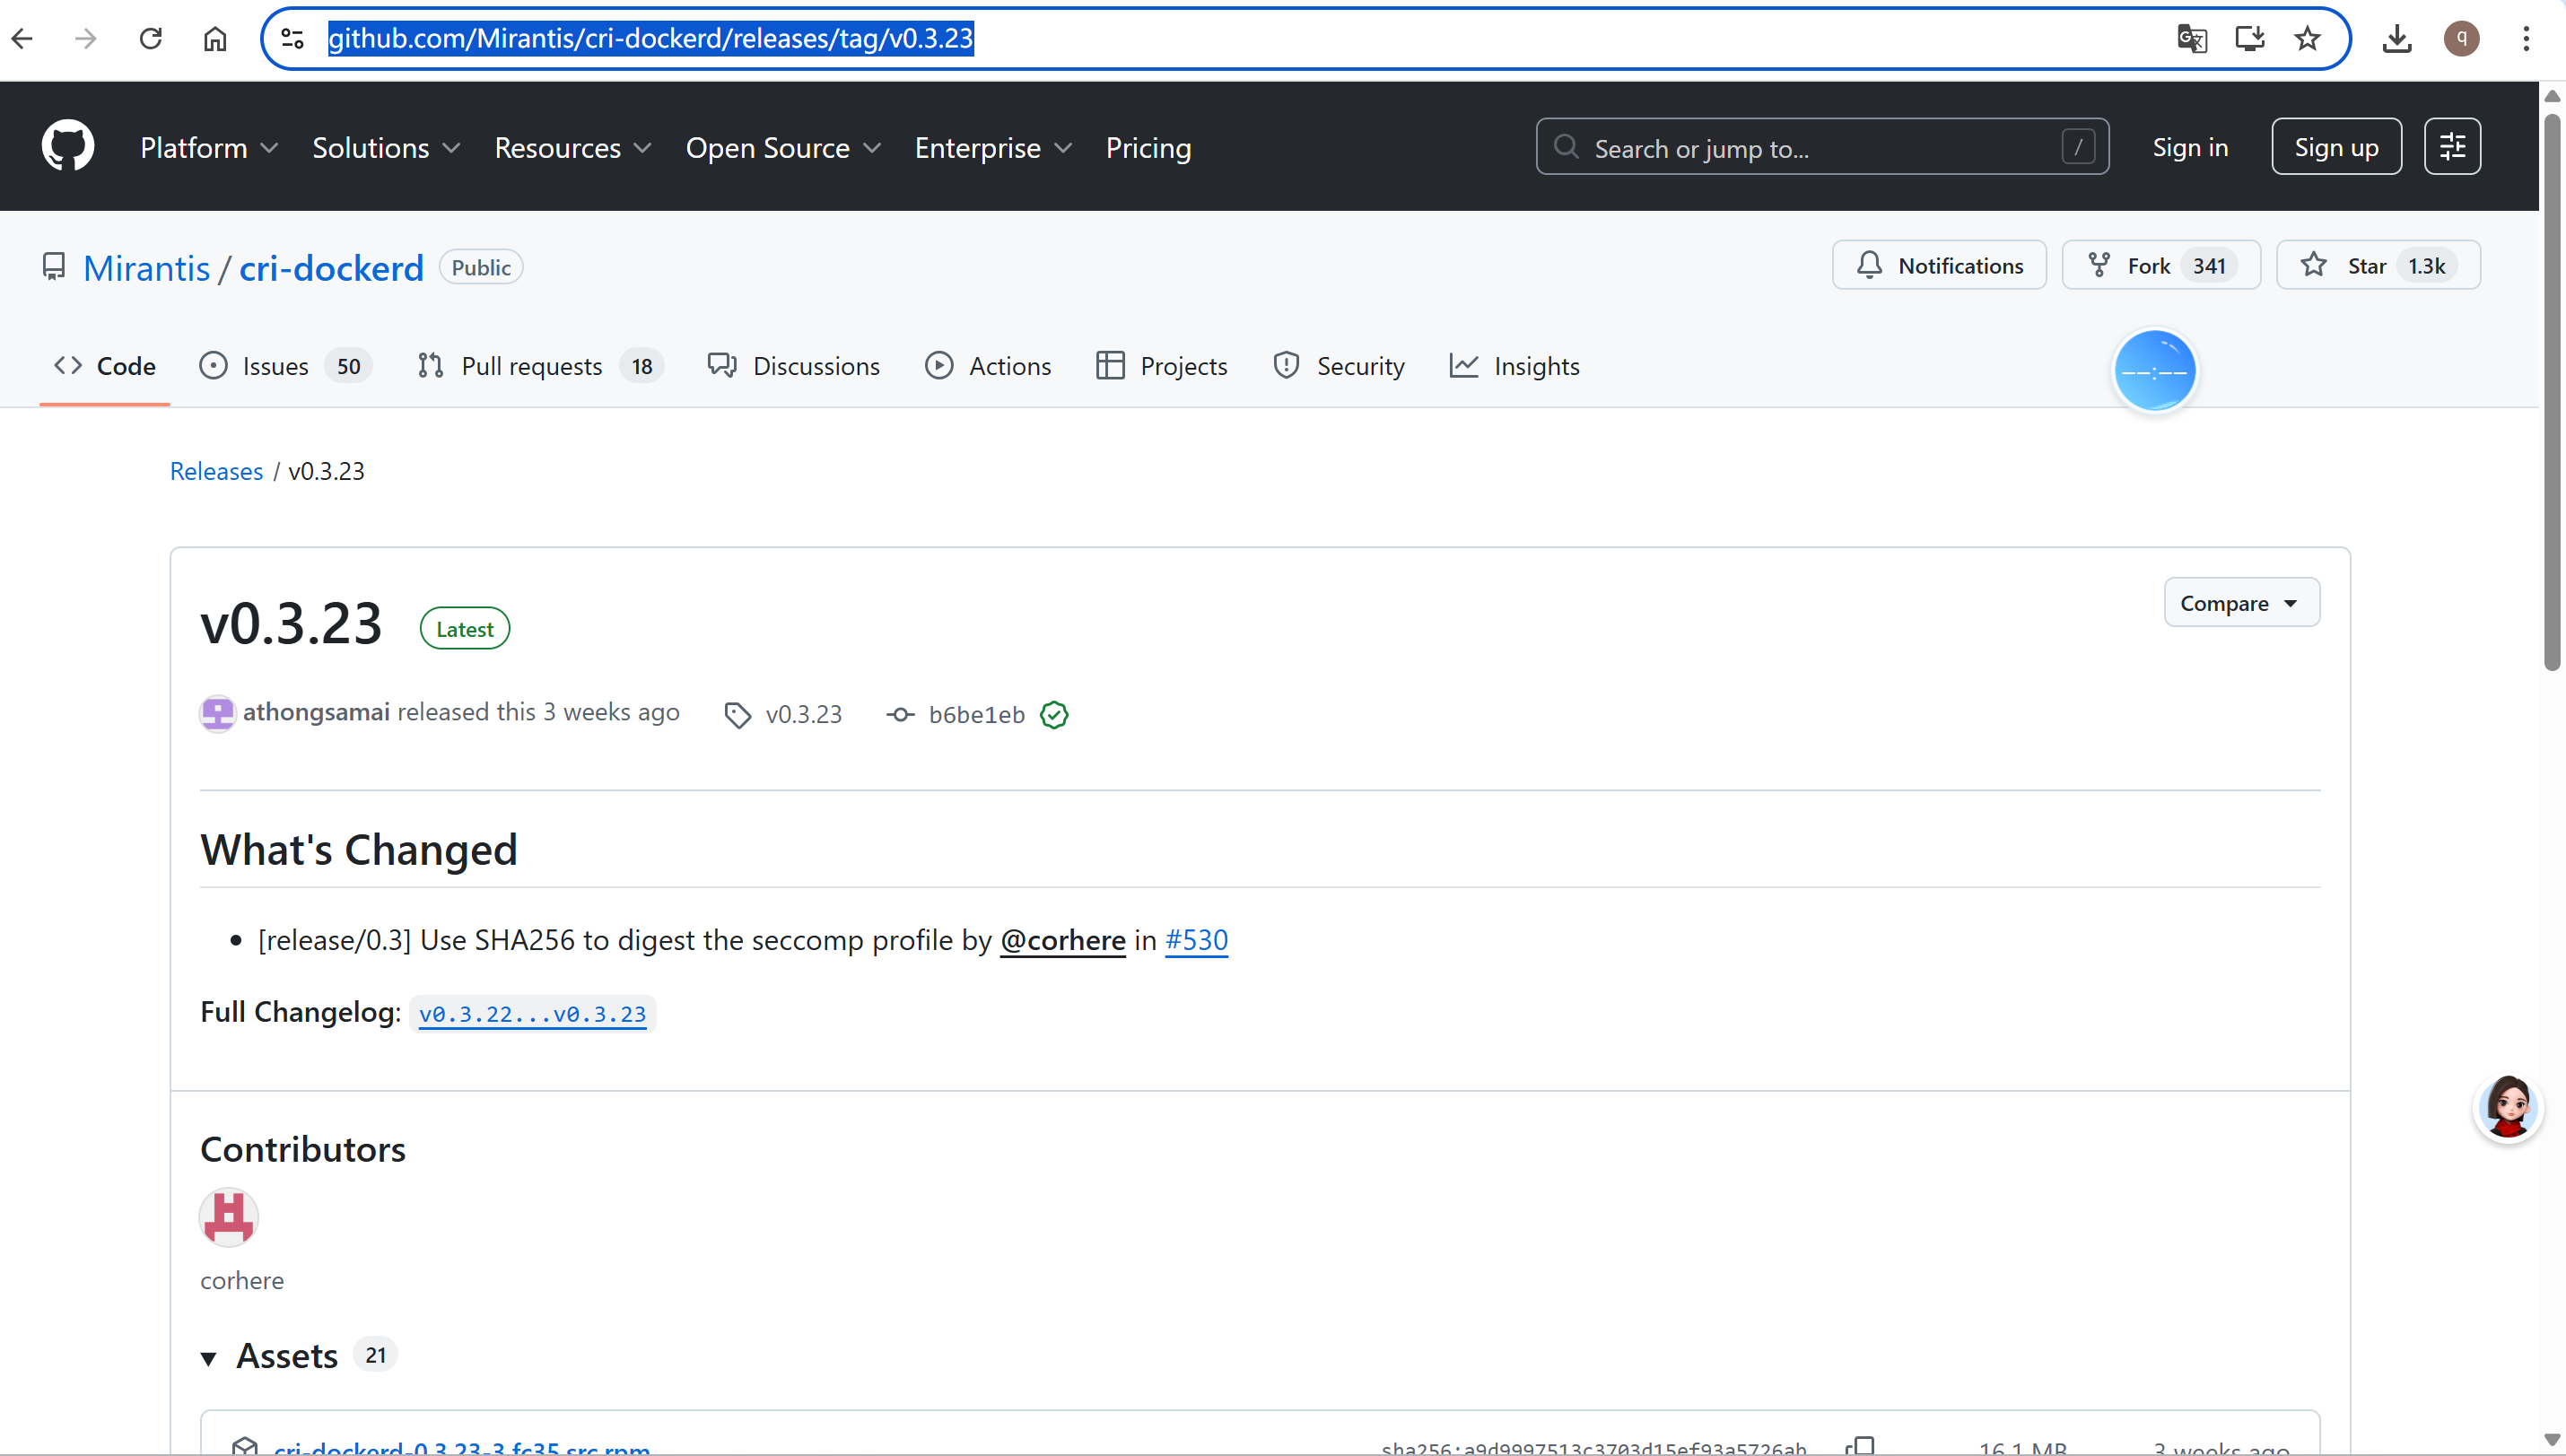This screenshot has width=2566, height=1456.
Task: Fork the cri-dockerd repository
Action: (x=2161, y=266)
